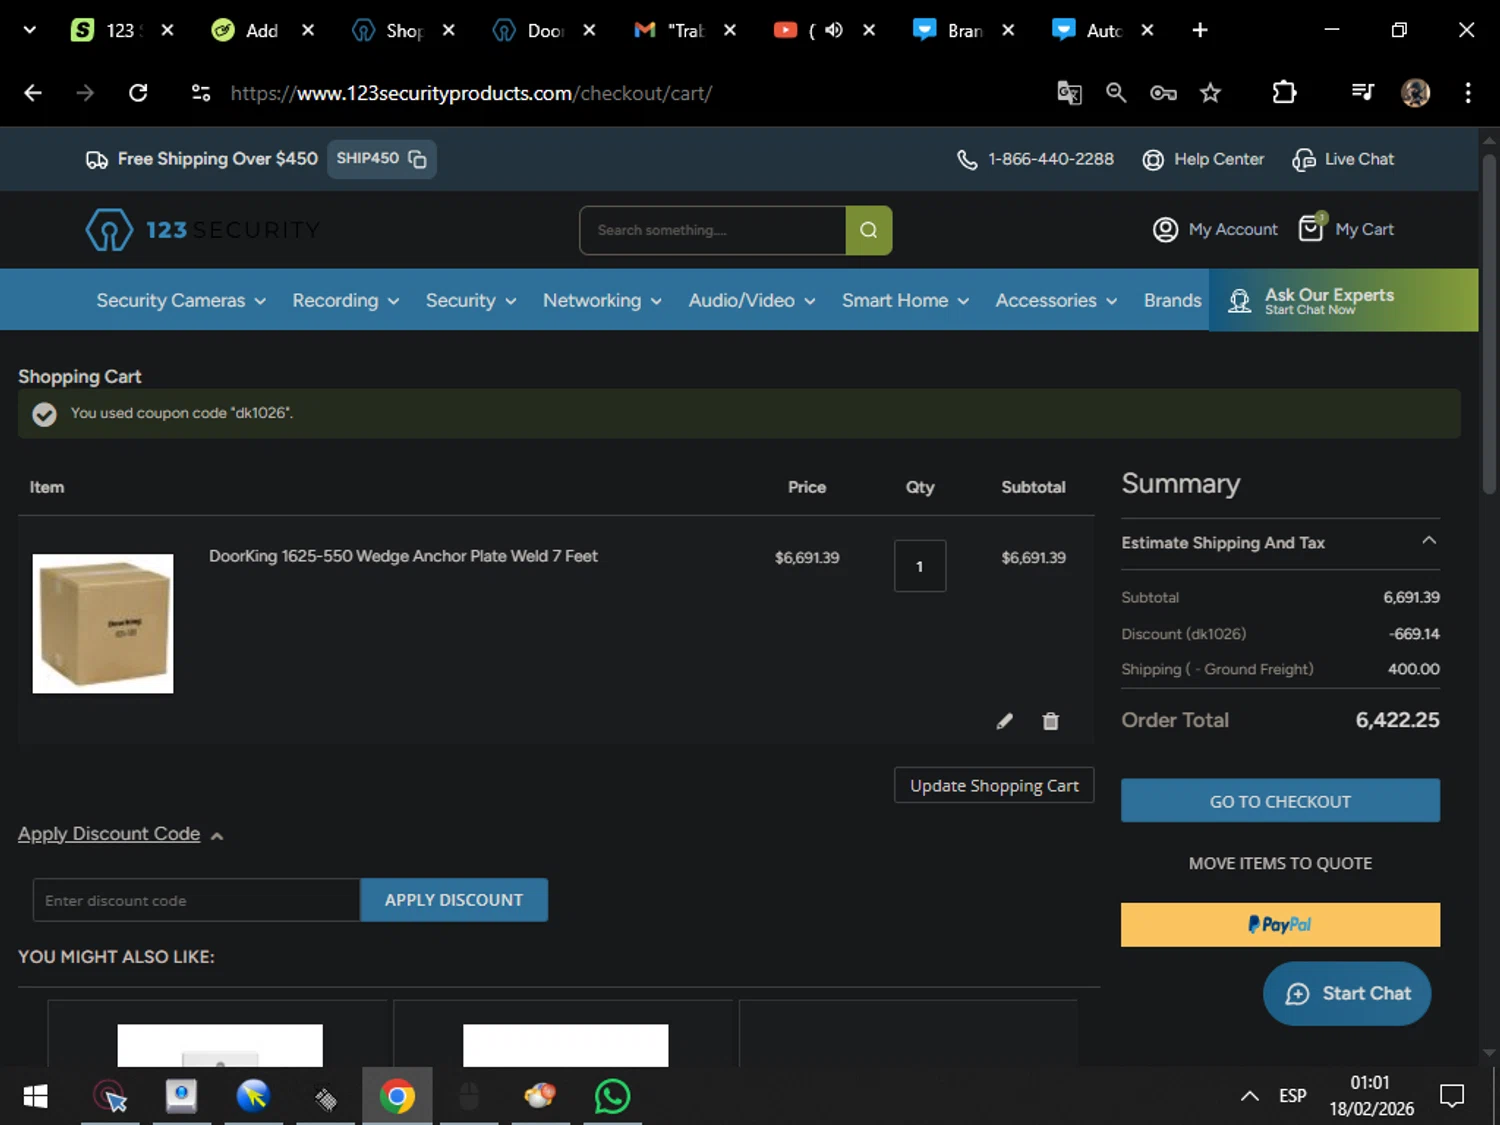This screenshot has height=1125, width=1500.
Task: Close the Shop tab
Action: (x=449, y=30)
